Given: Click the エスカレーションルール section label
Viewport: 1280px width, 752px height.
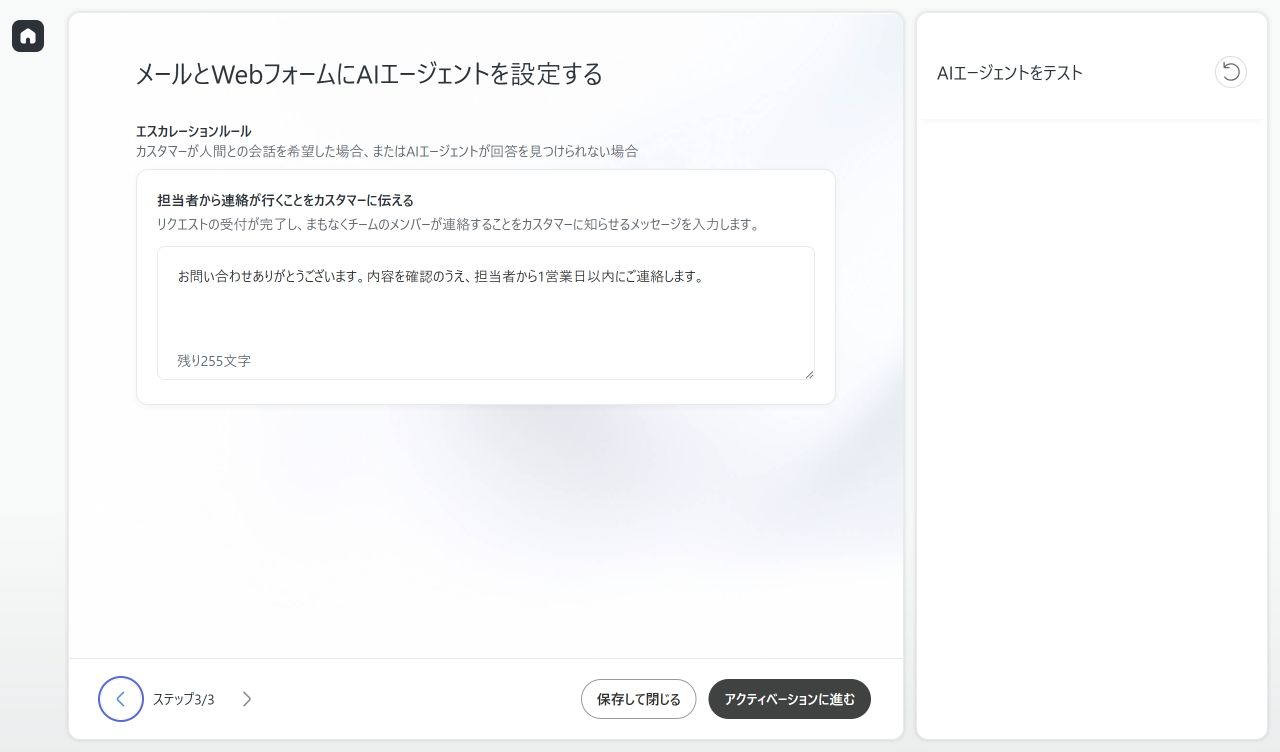Looking at the screenshot, I should 194,131.
